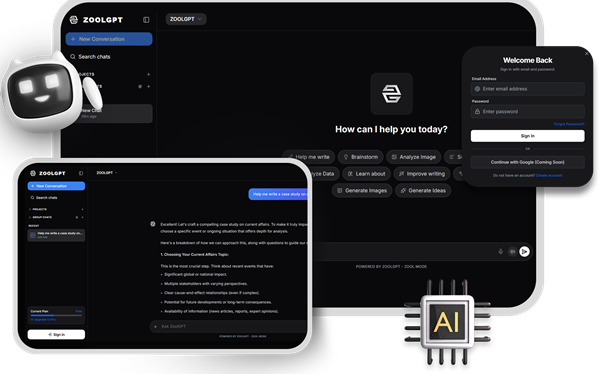
Task: Choose the Analyze Image suggestion chip
Action: [413, 157]
